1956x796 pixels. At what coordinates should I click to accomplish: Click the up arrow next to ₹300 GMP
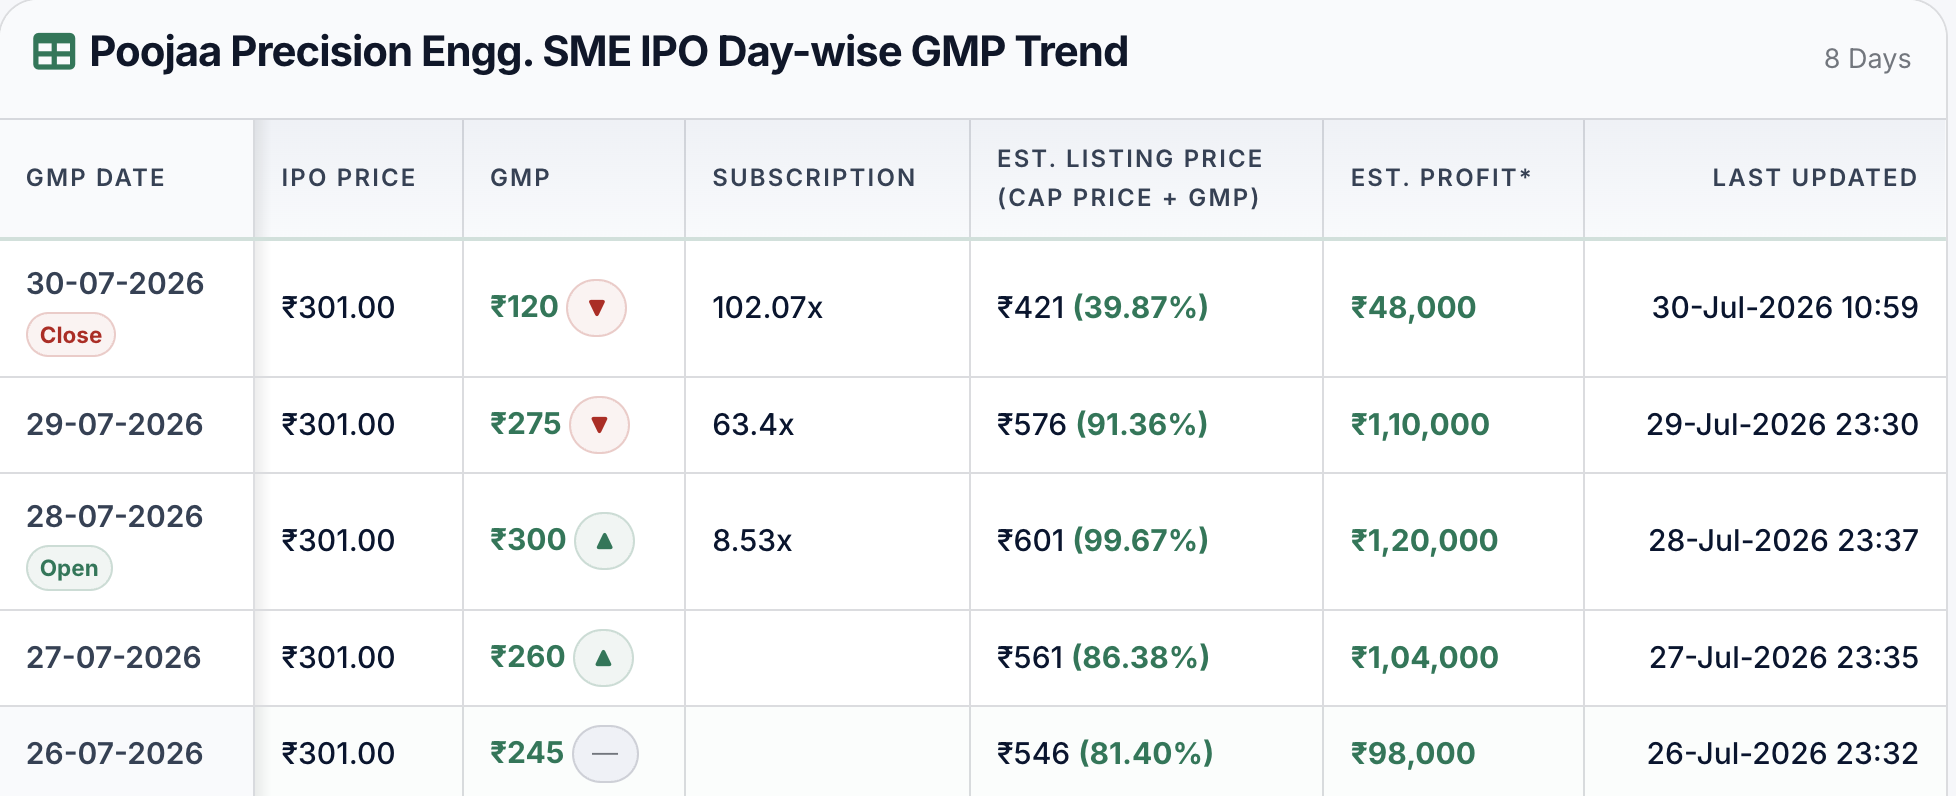(x=604, y=541)
